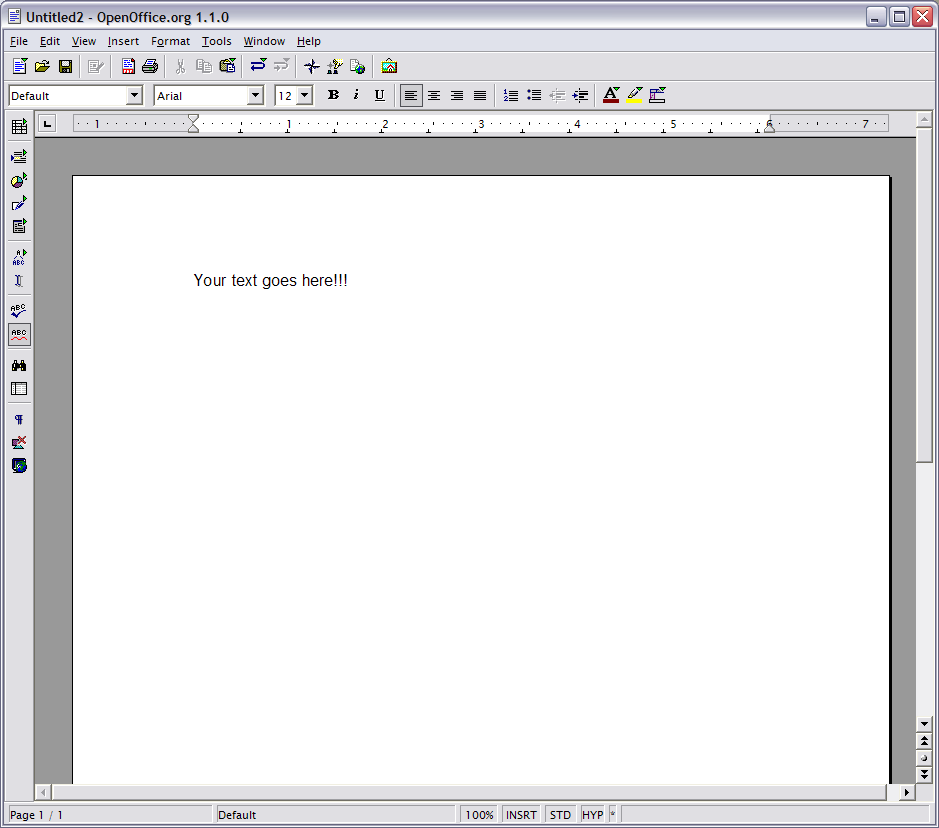Copy with the toolbar copy icon
Screen dimensions: 939x828
point(204,66)
